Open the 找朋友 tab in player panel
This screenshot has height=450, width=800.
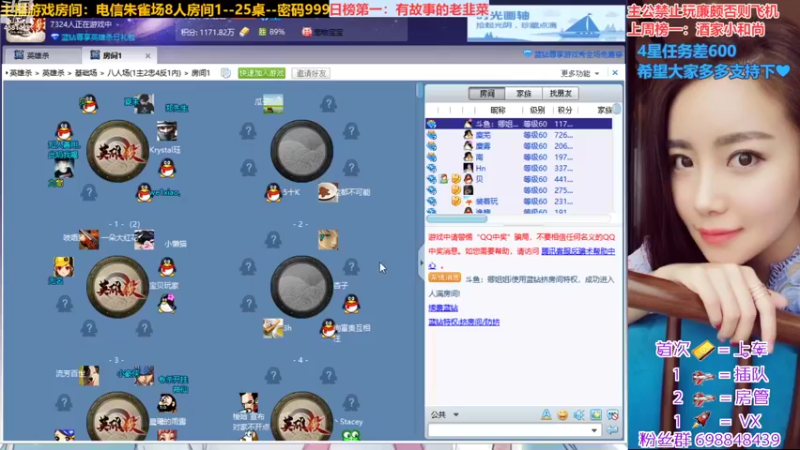coord(560,93)
